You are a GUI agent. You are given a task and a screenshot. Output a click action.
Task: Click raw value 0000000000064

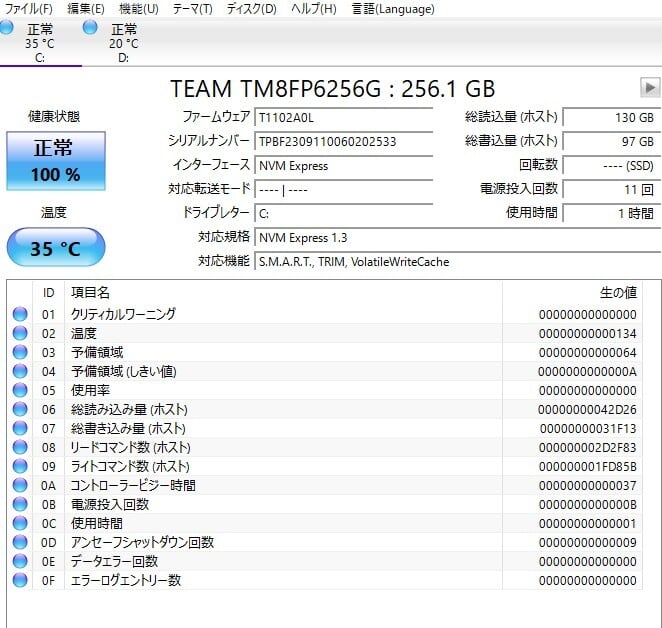pyautogui.click(x=588, y=353)
